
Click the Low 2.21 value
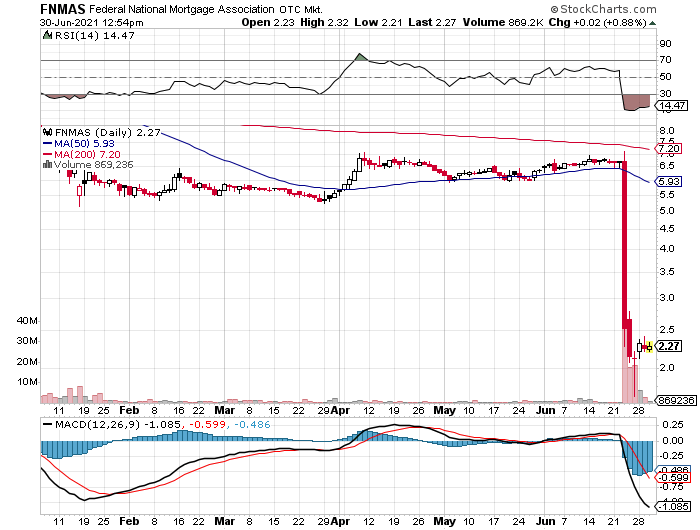tap(379, 22)
